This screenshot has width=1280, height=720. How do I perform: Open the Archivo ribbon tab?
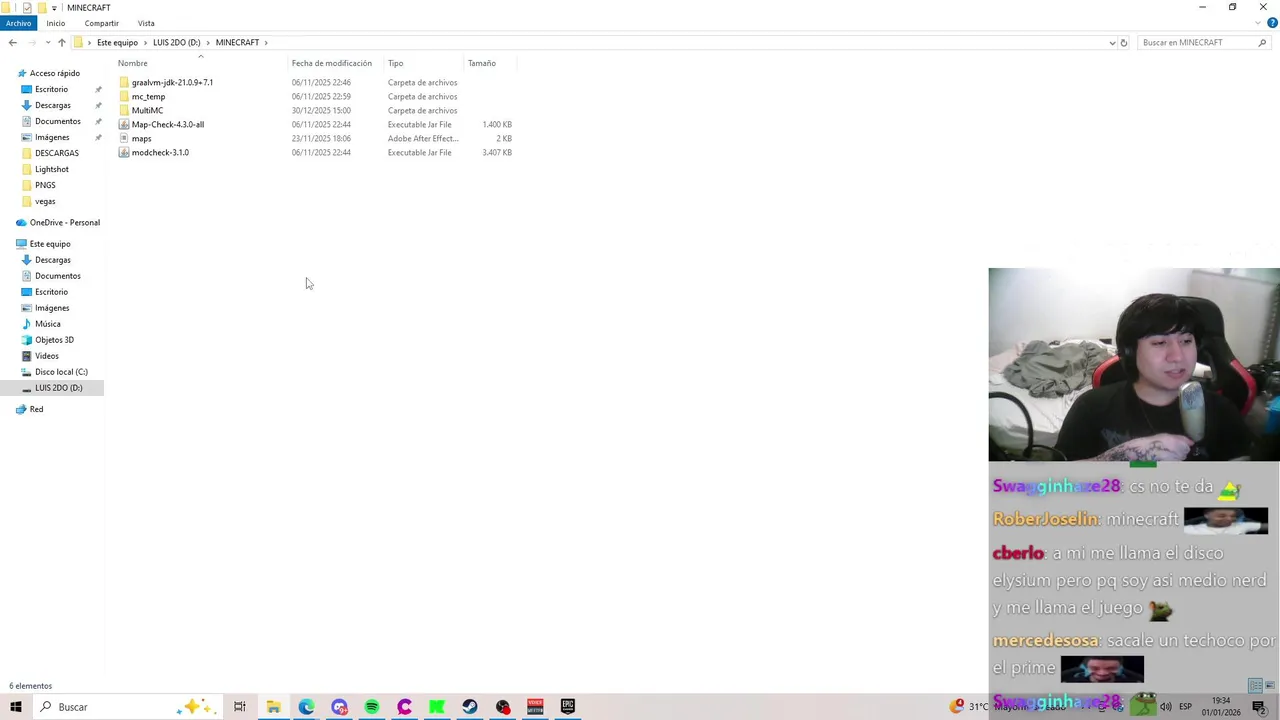(18, 23)
